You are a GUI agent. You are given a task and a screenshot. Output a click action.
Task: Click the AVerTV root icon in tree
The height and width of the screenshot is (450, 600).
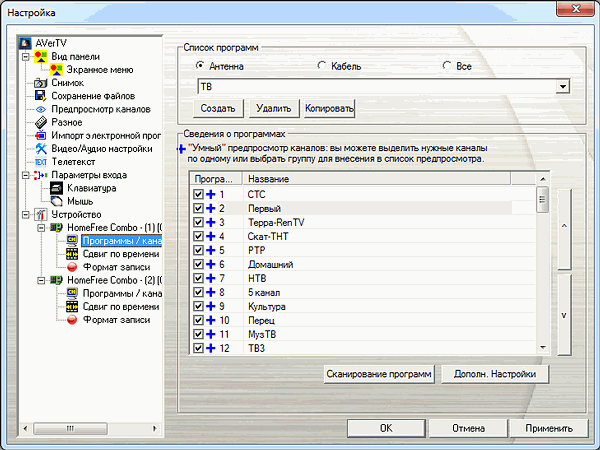coord(25,43)
